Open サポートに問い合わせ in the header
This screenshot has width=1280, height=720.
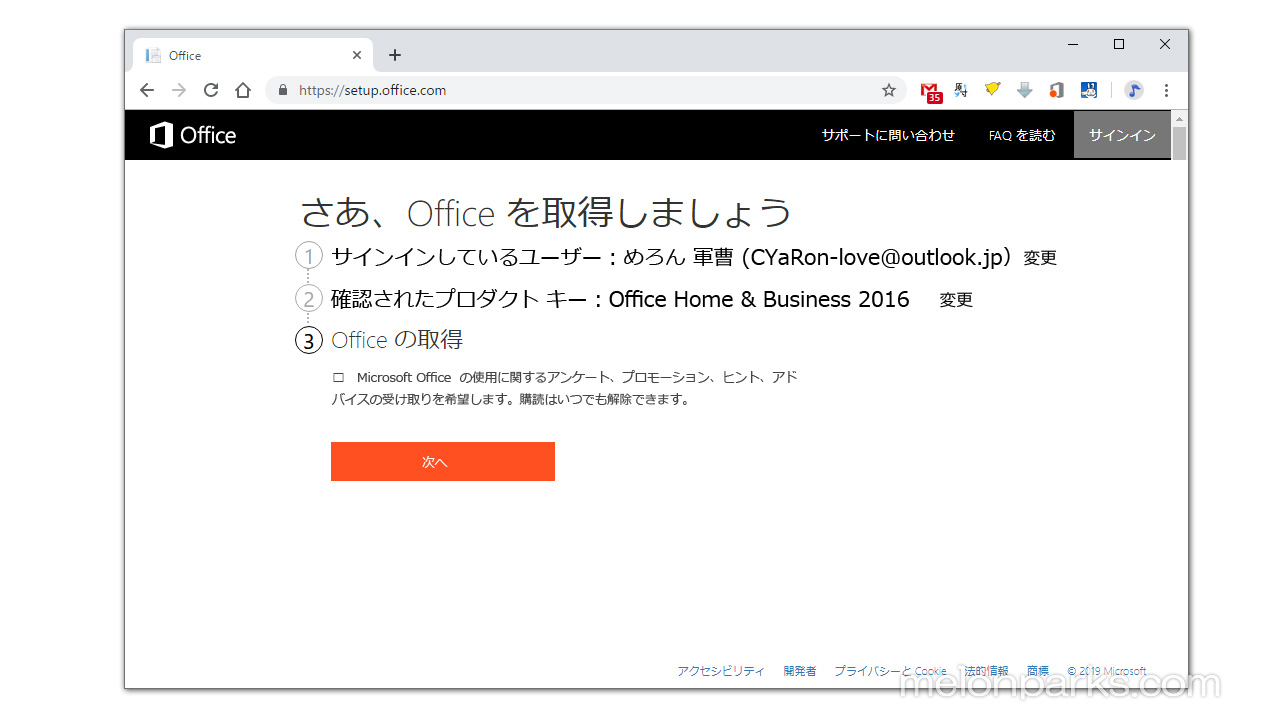888,135
